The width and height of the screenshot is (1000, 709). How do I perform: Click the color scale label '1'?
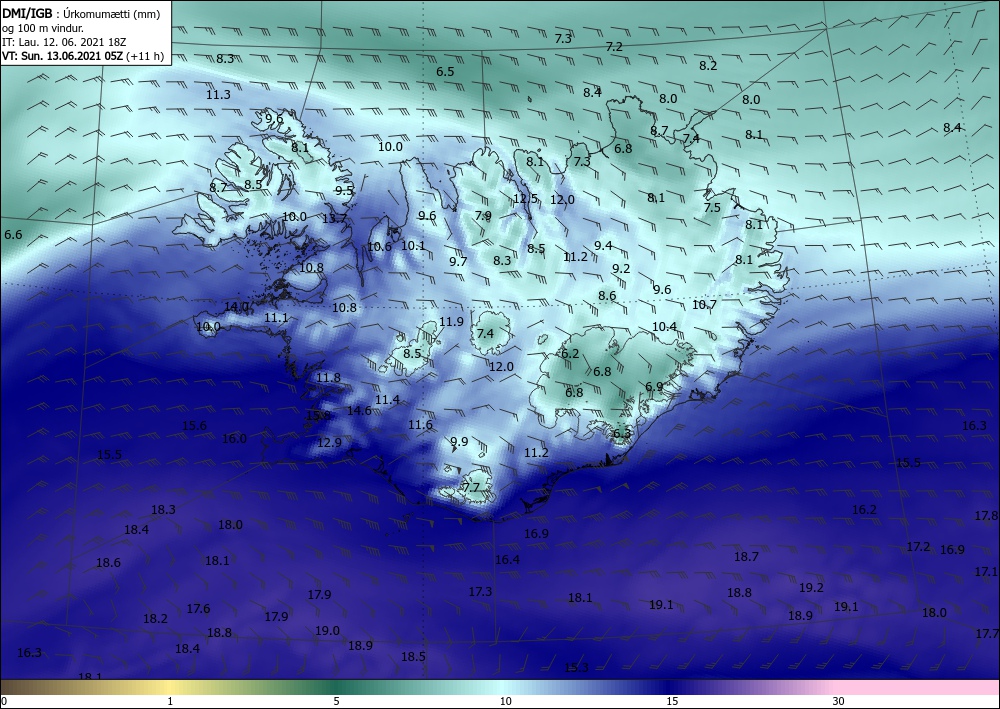tap(170, 701)
